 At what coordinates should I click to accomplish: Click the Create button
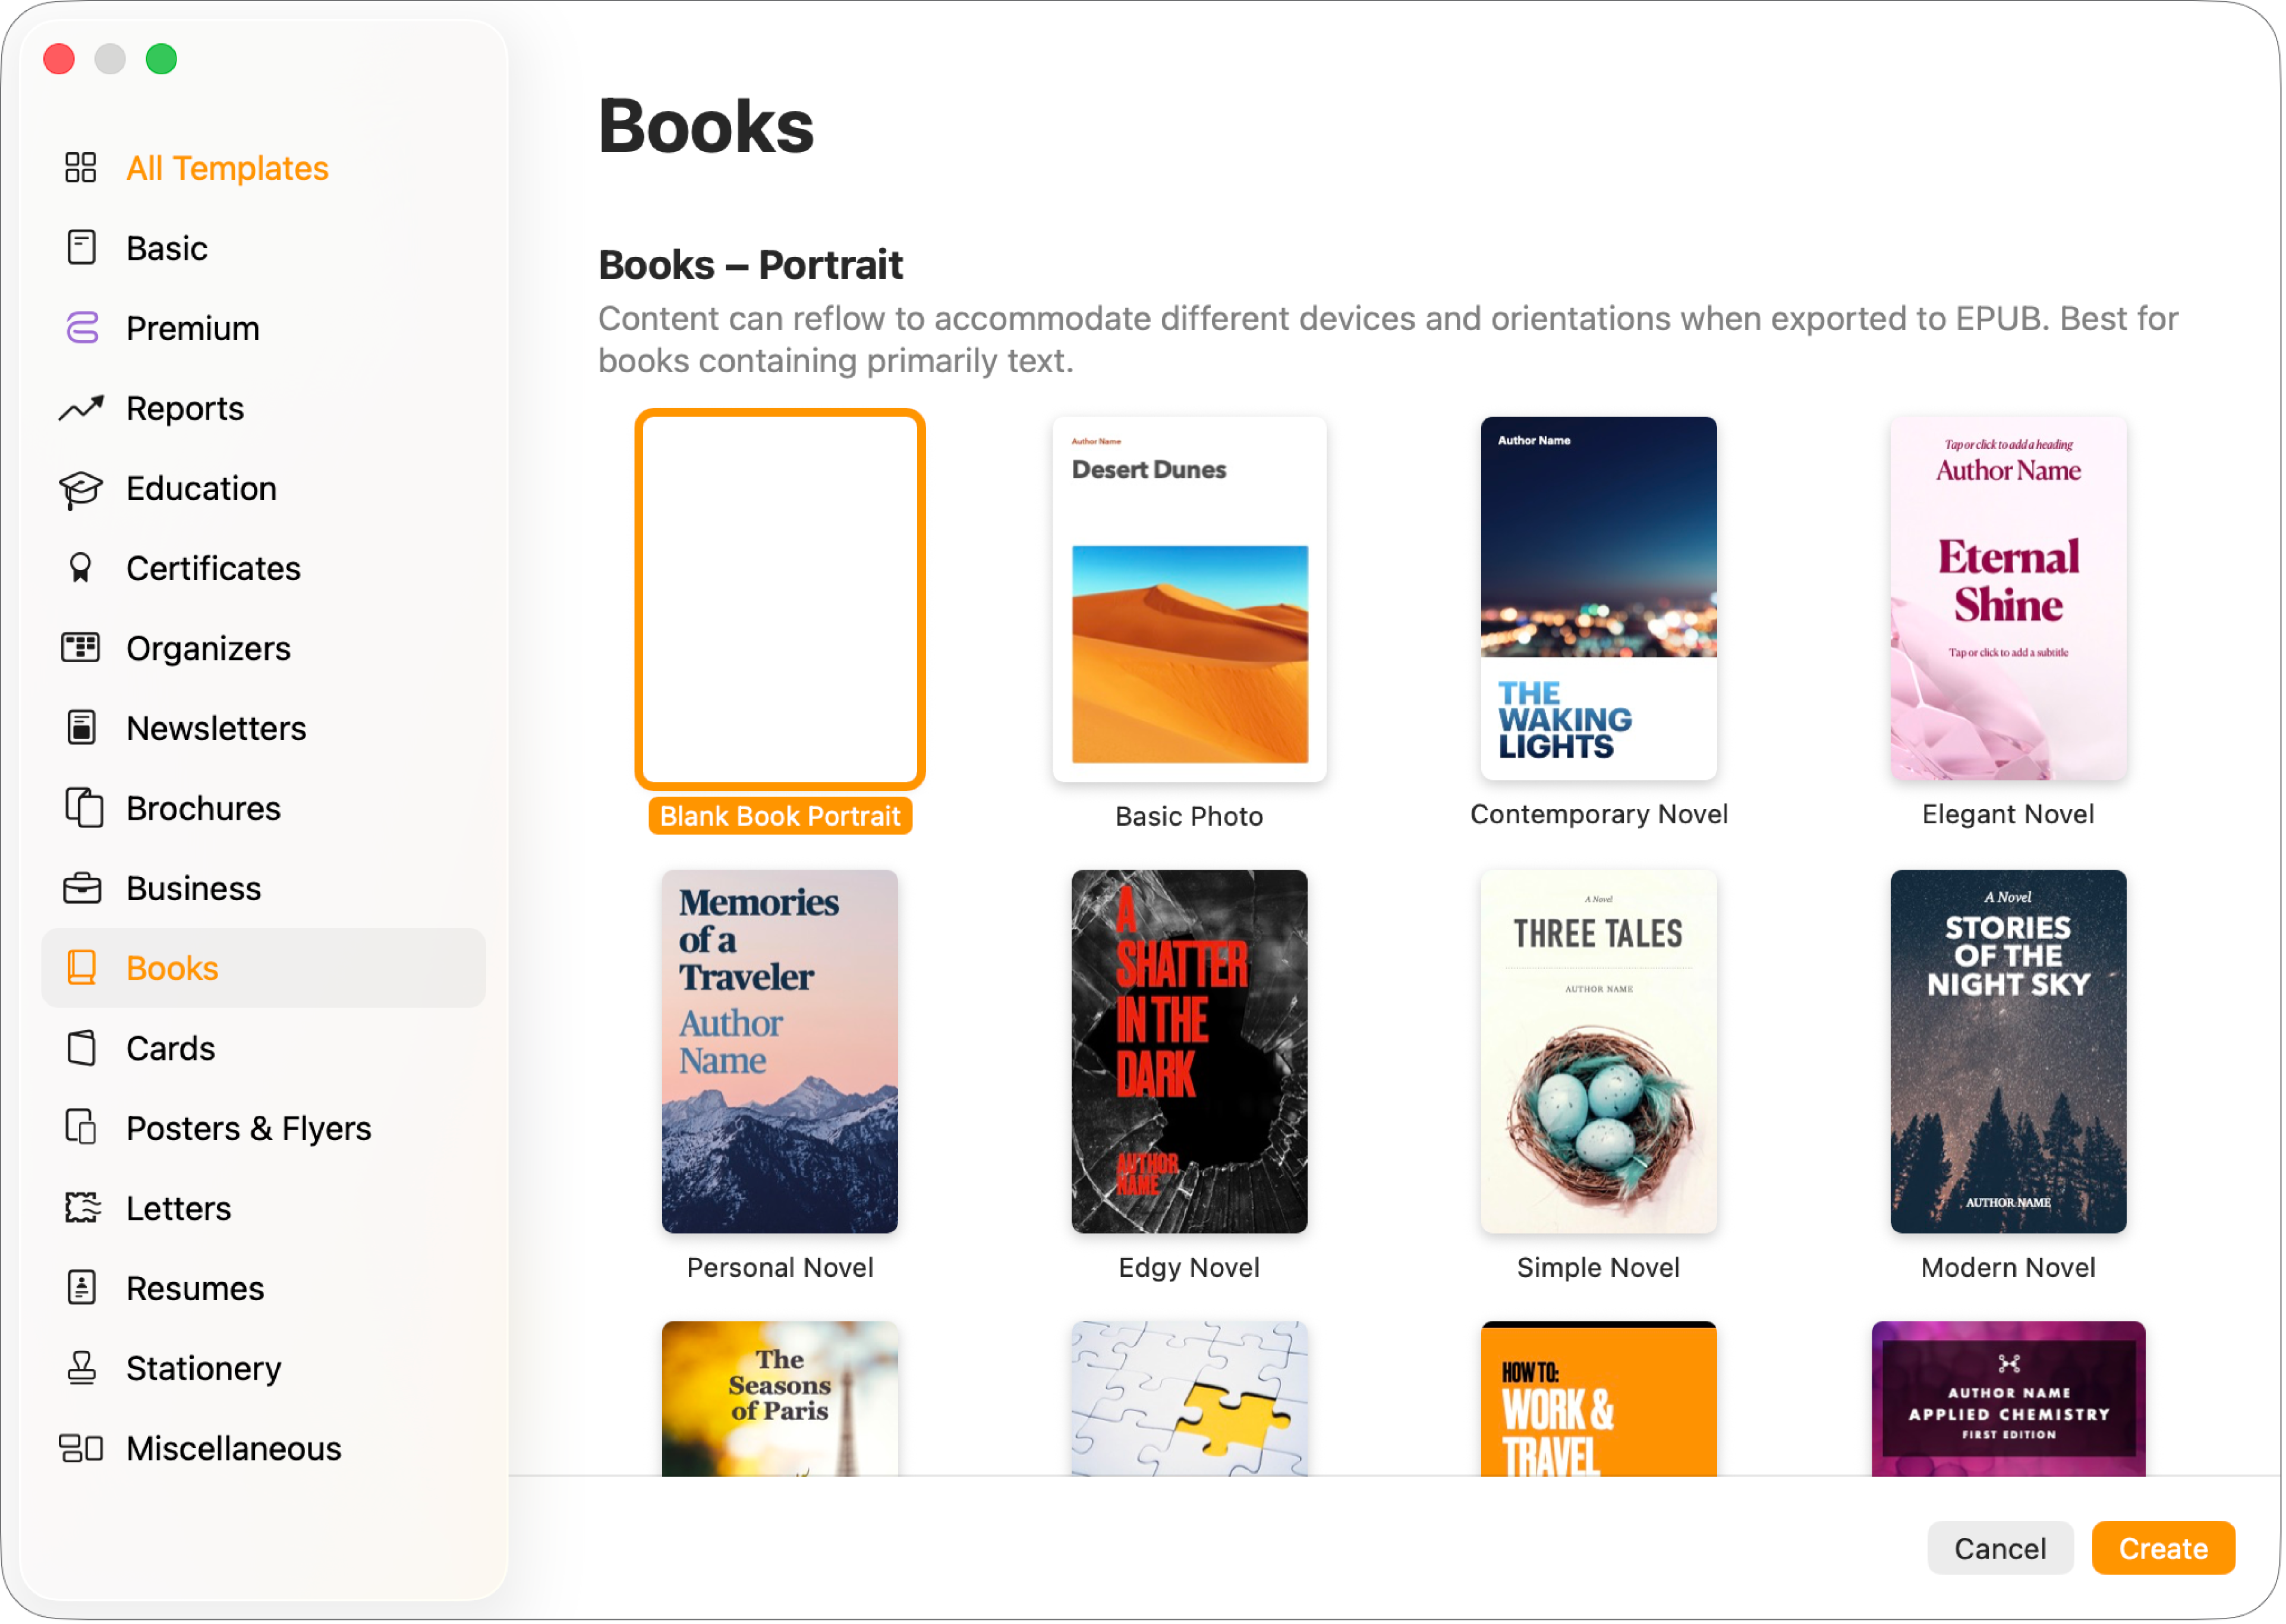2163,1547
